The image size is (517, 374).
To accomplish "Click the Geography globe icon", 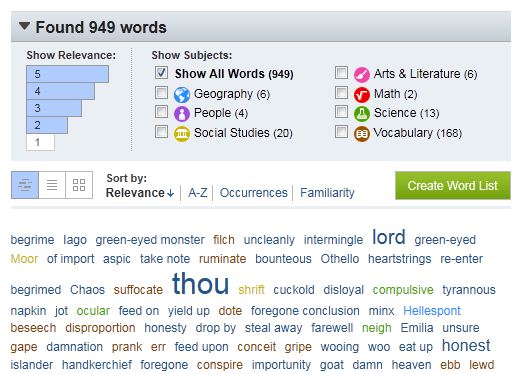I will (x=182, y=95).
